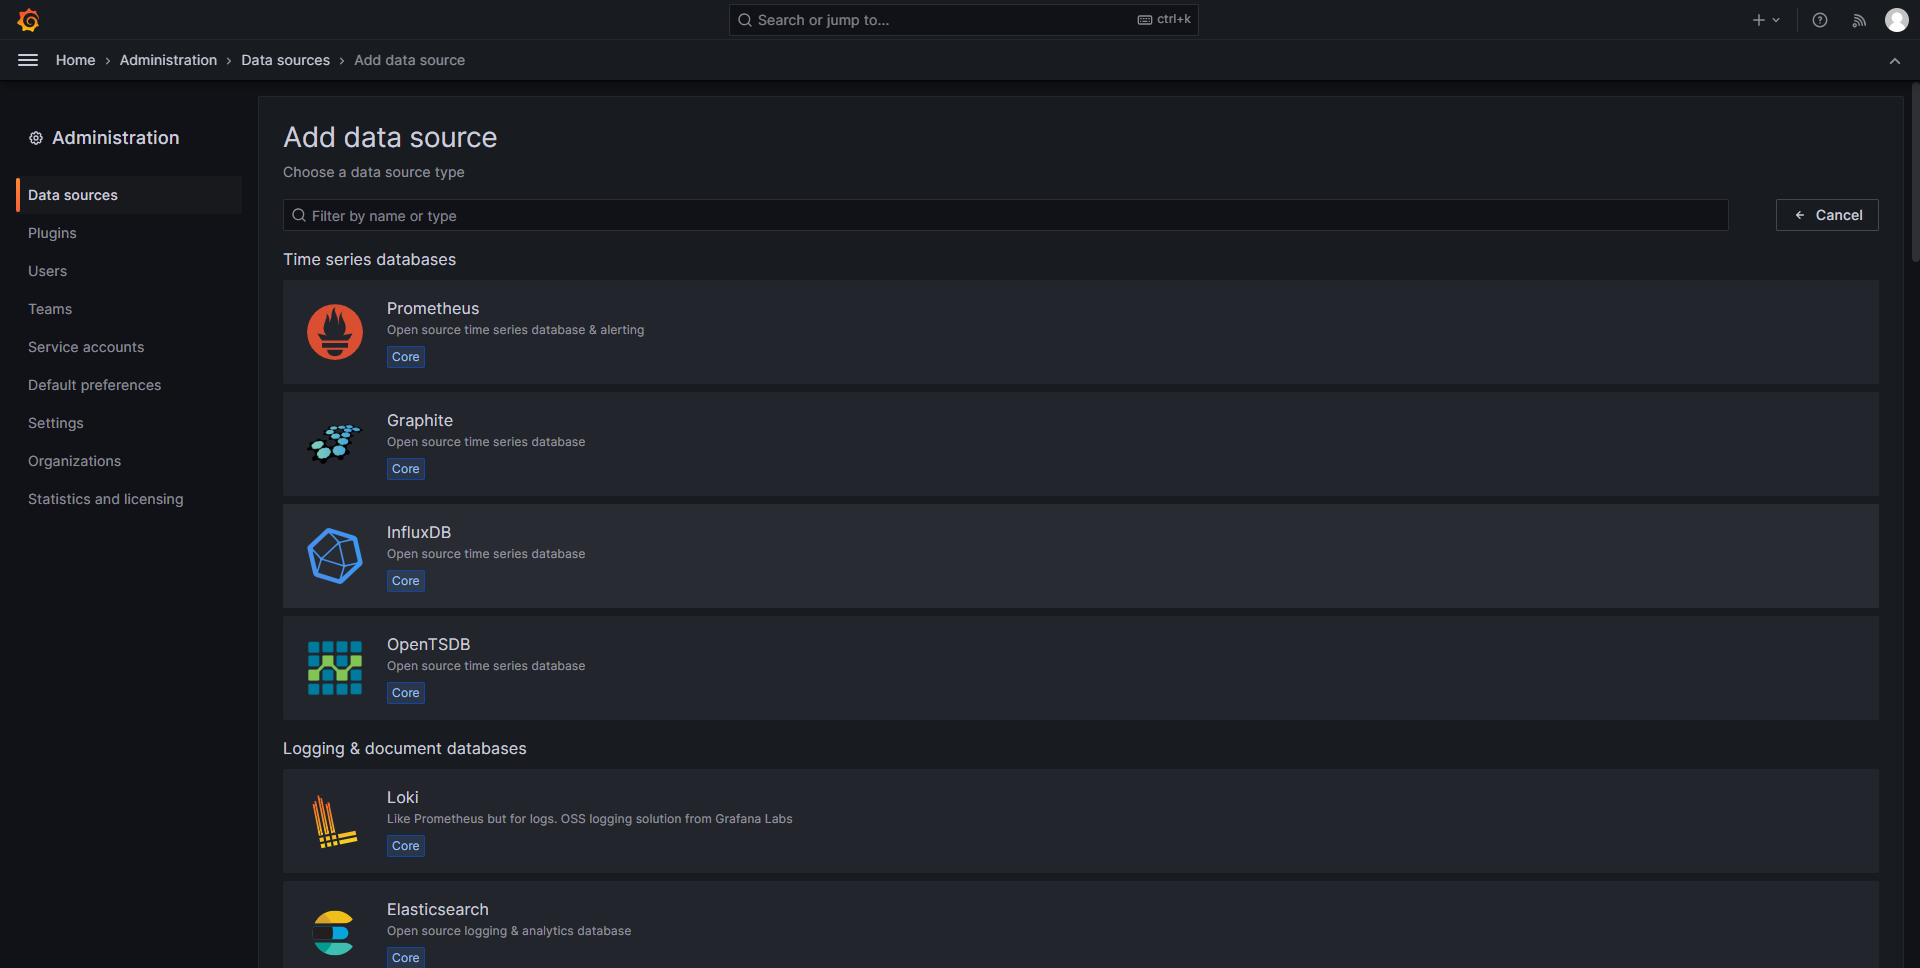
Task: Click the Loki logo icon
Action: tap(335, 821)
